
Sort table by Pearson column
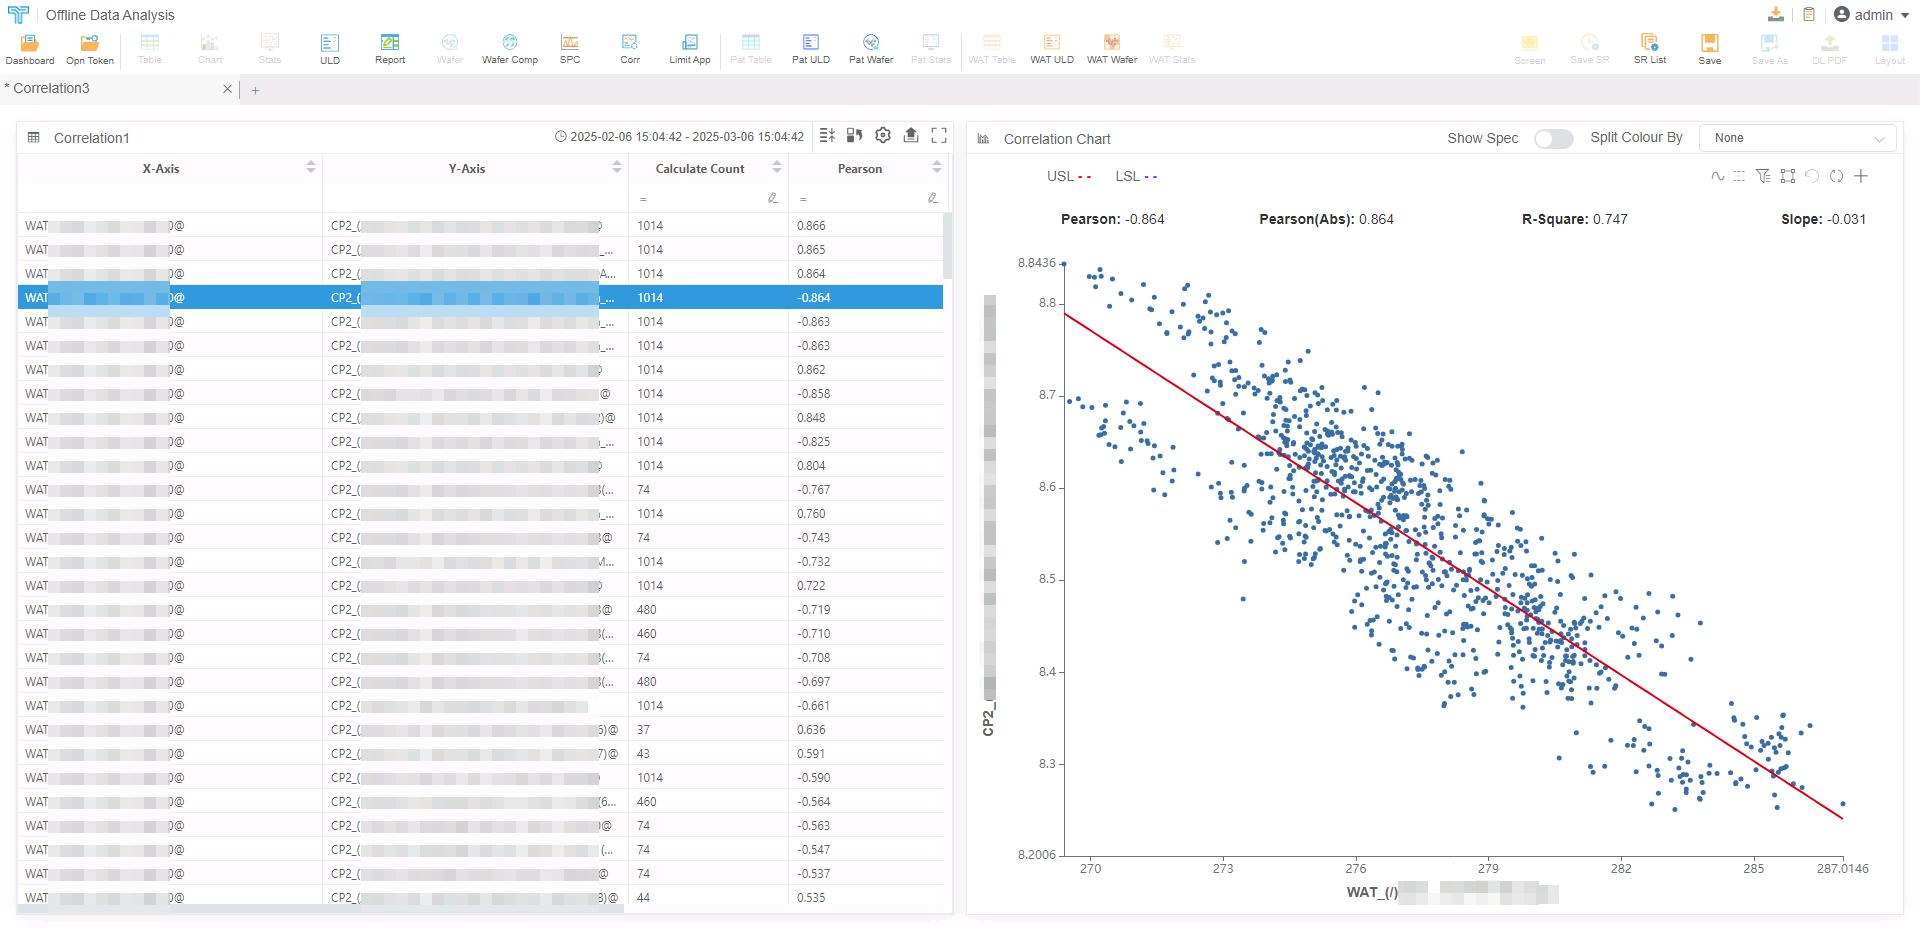936,168
